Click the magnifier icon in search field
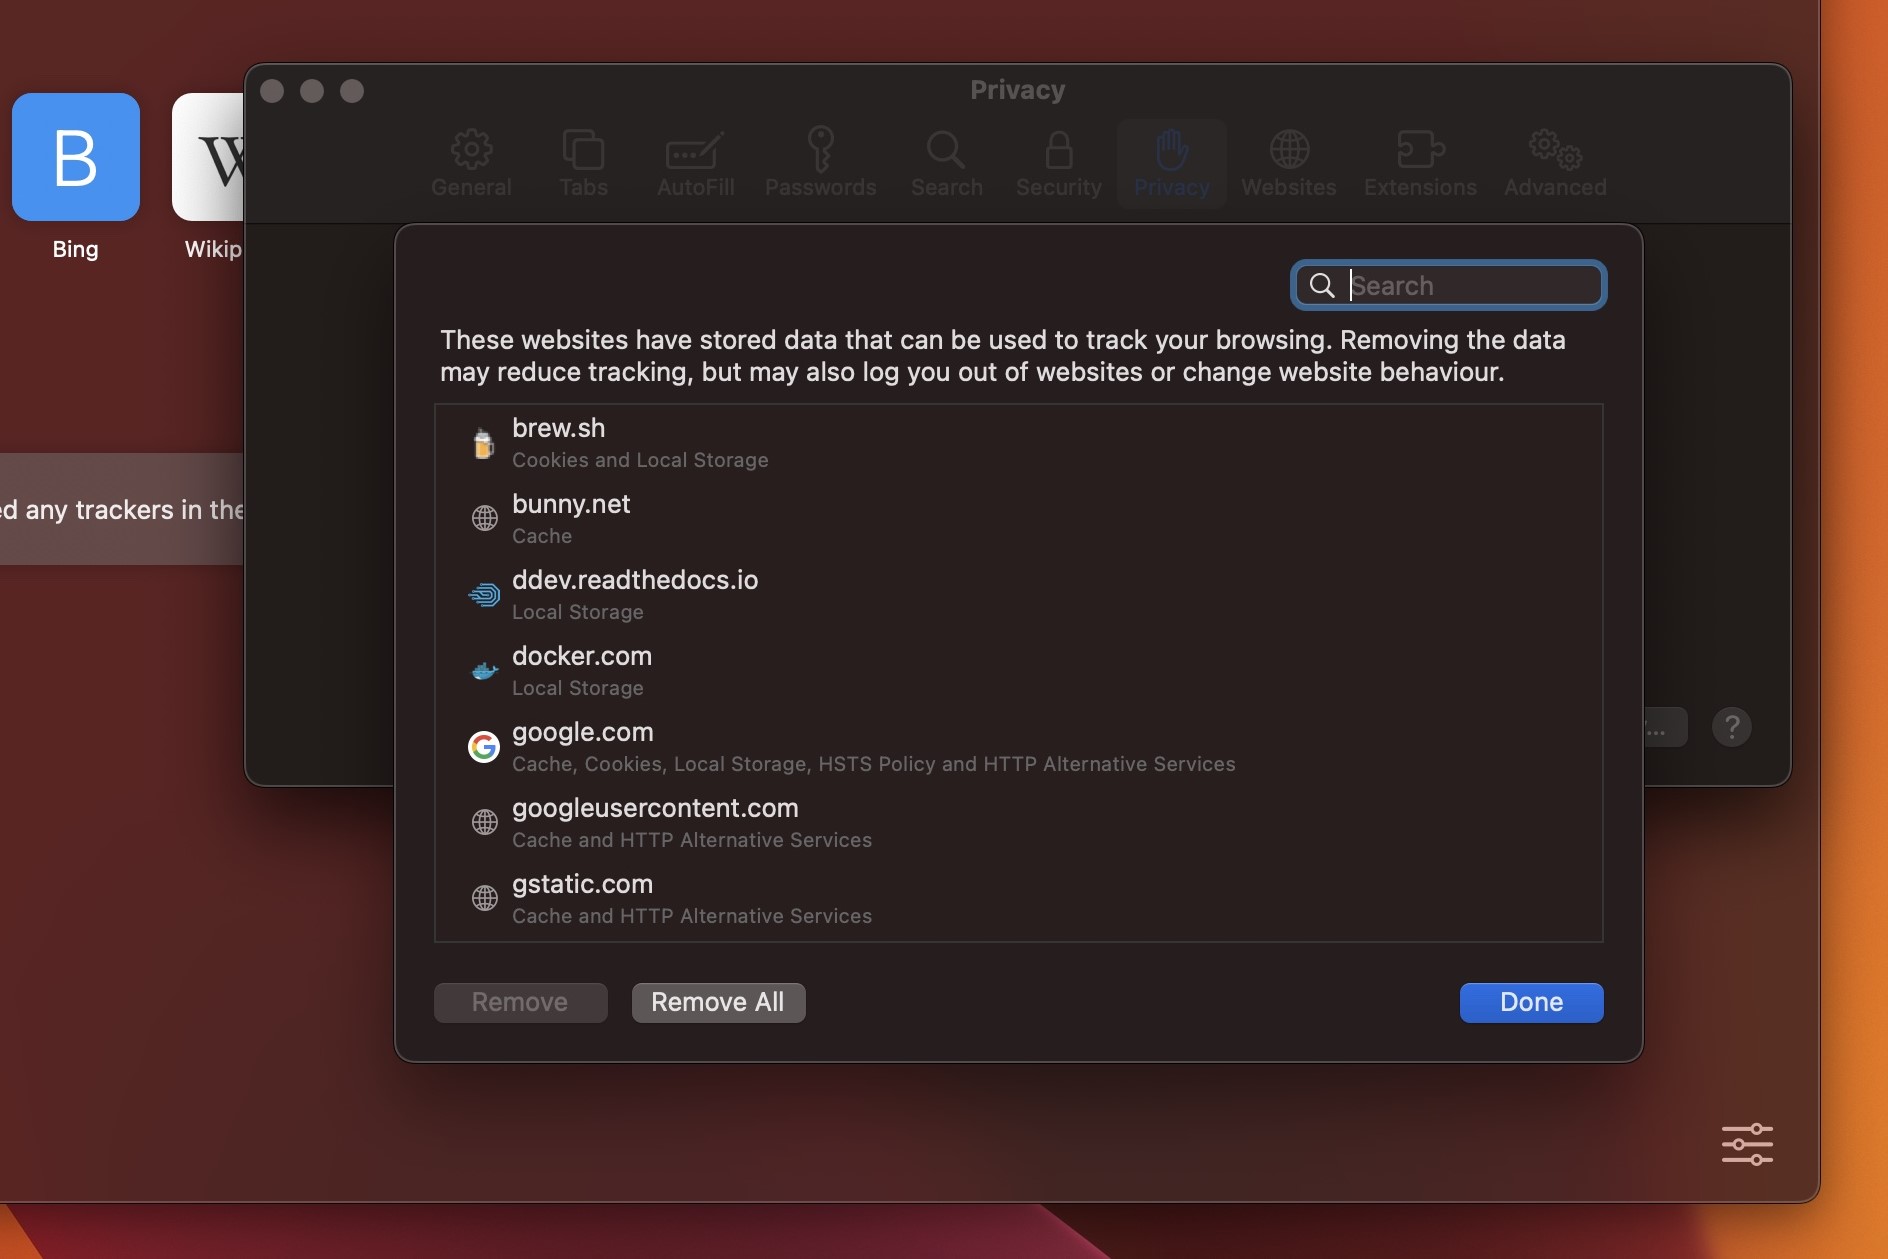1888x1259 pixels. pyautogui.click(x=1322, y=286)
